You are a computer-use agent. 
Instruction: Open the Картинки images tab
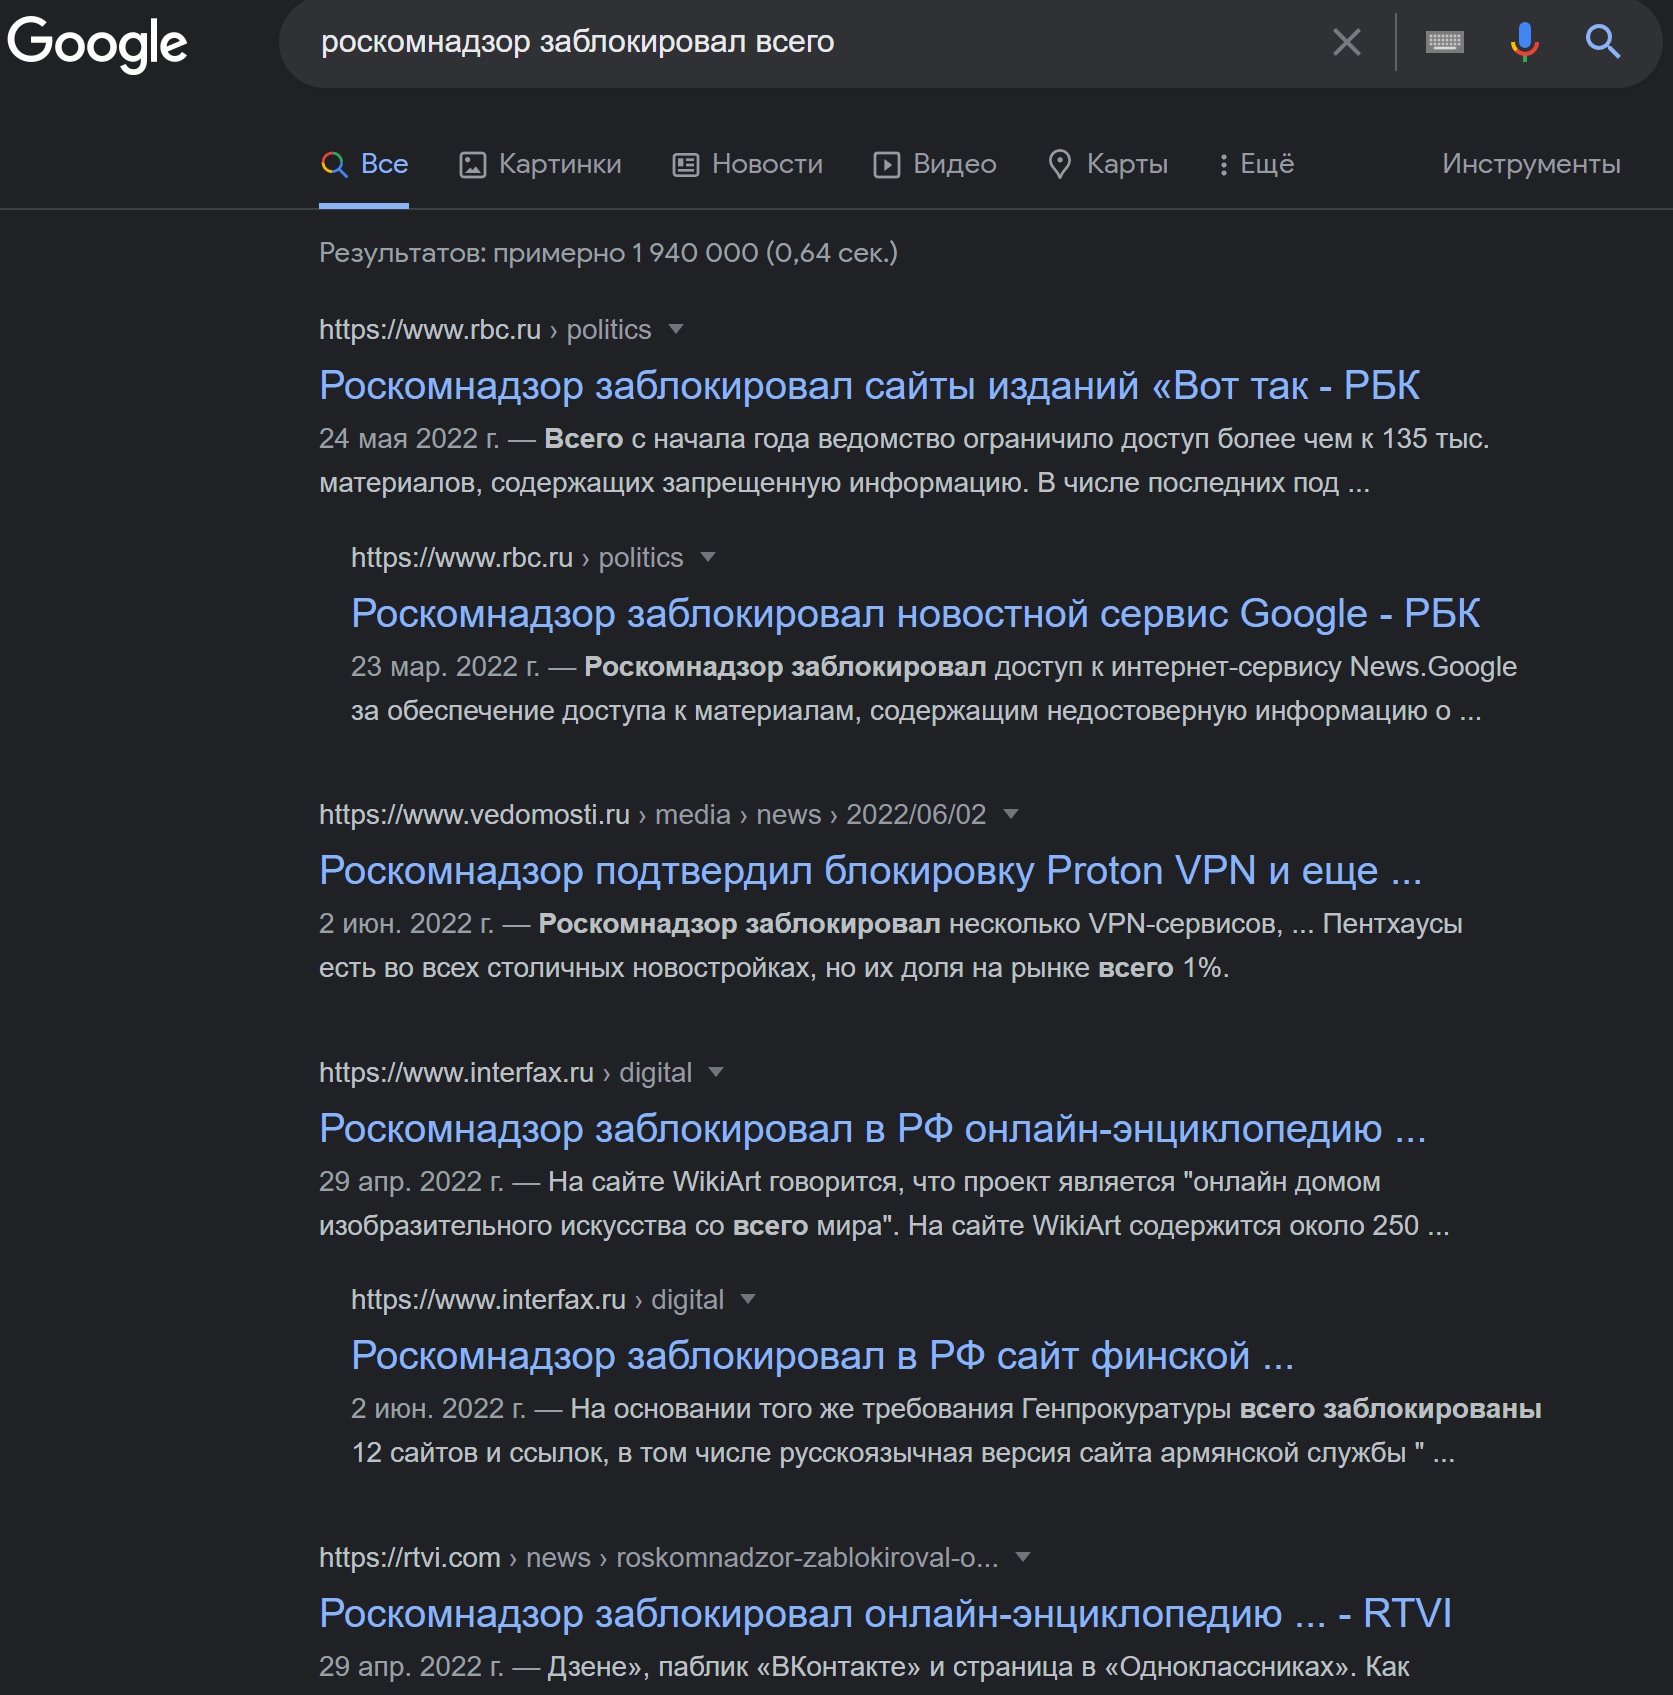540,164
